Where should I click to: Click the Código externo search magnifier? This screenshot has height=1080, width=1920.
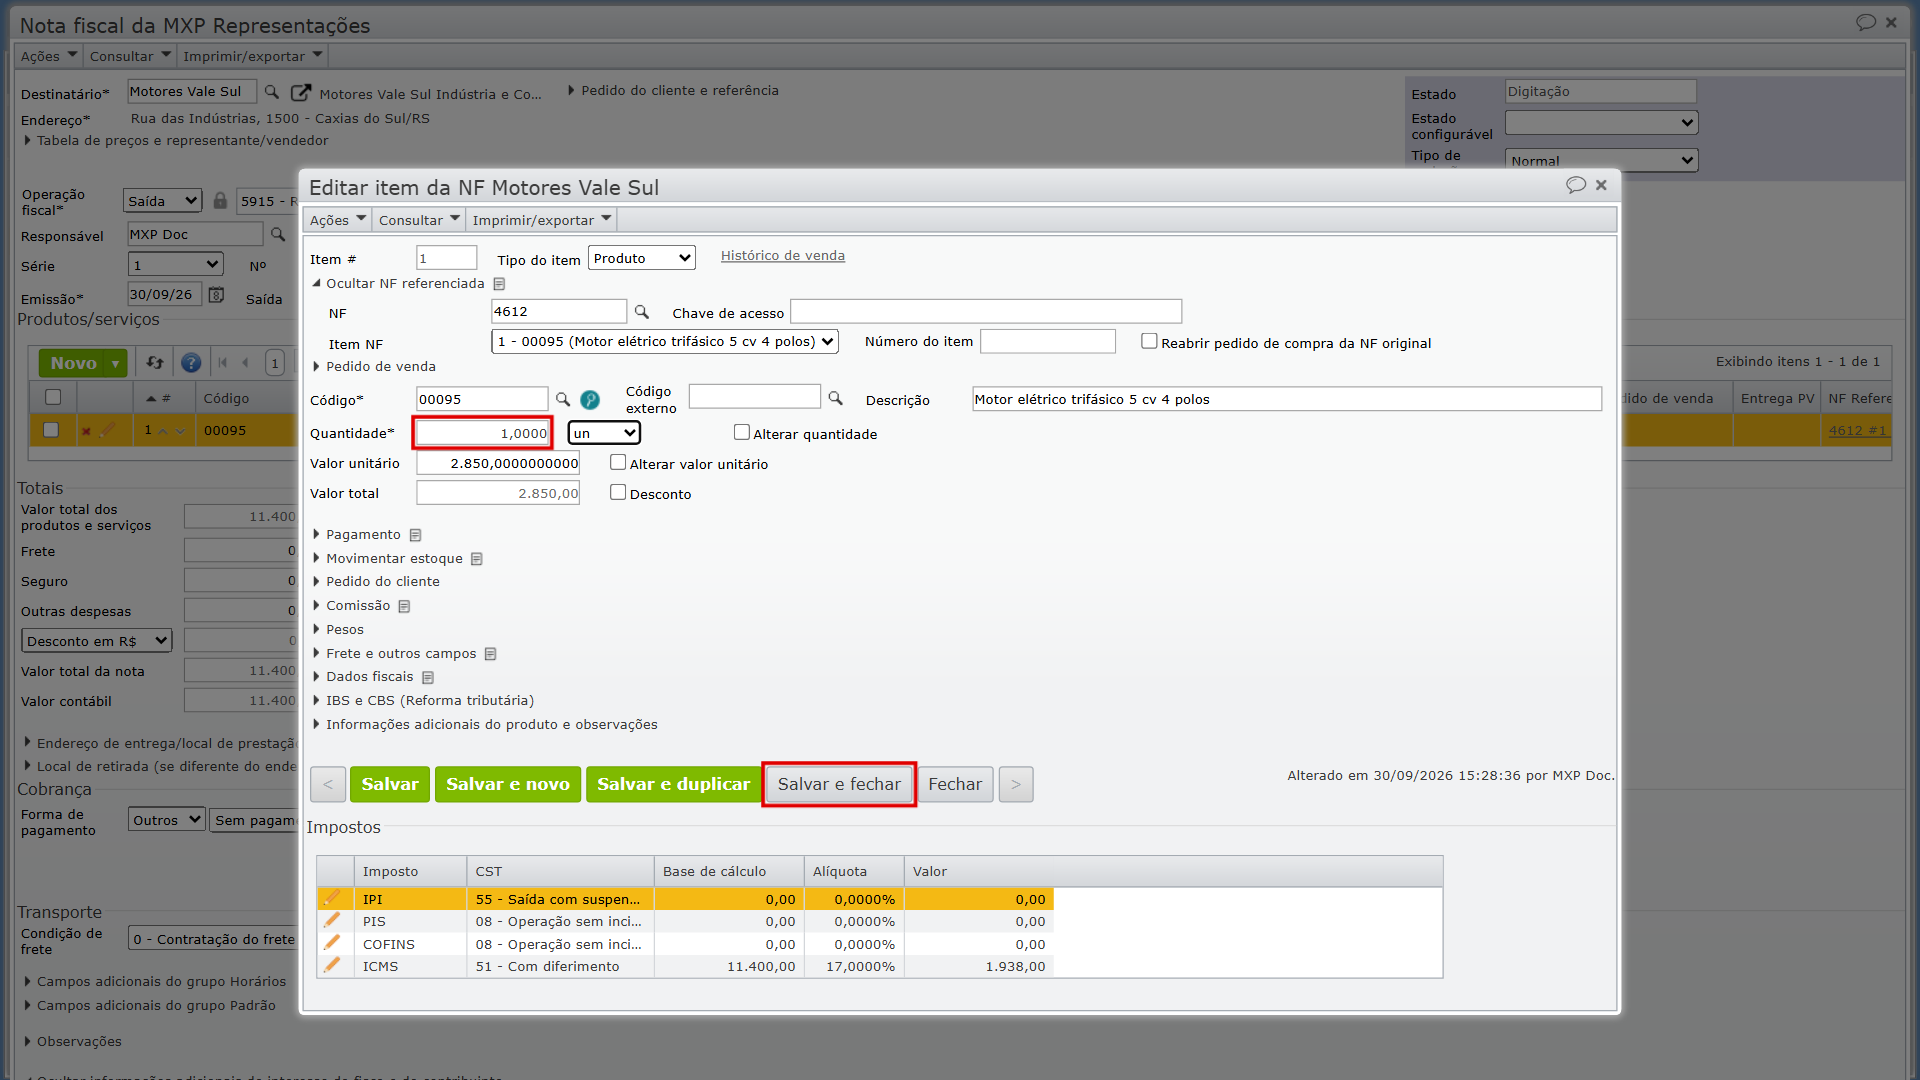[x=835, y=398]
